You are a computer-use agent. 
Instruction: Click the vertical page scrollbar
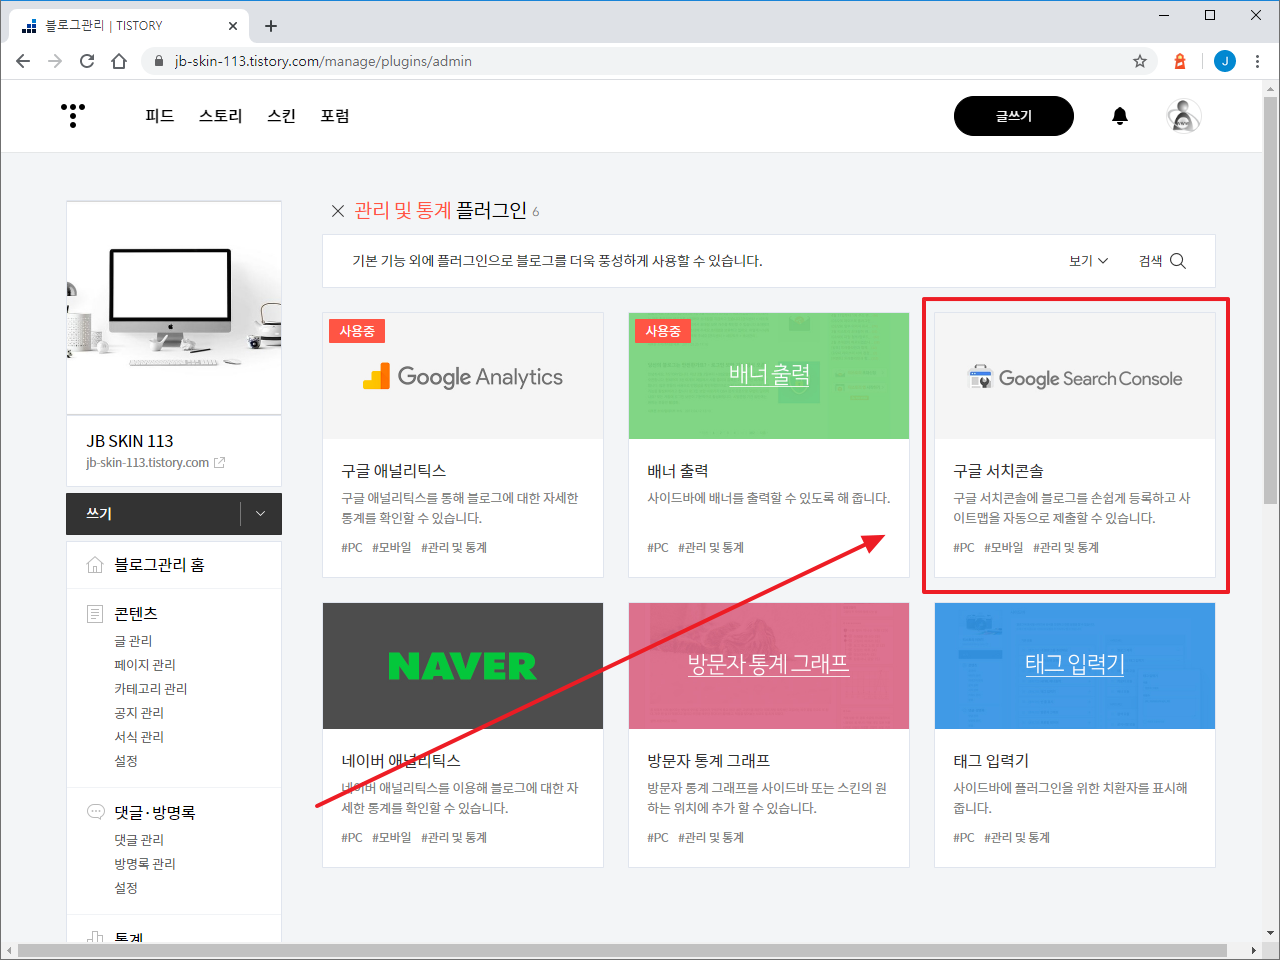click(x=1270, y=300)
